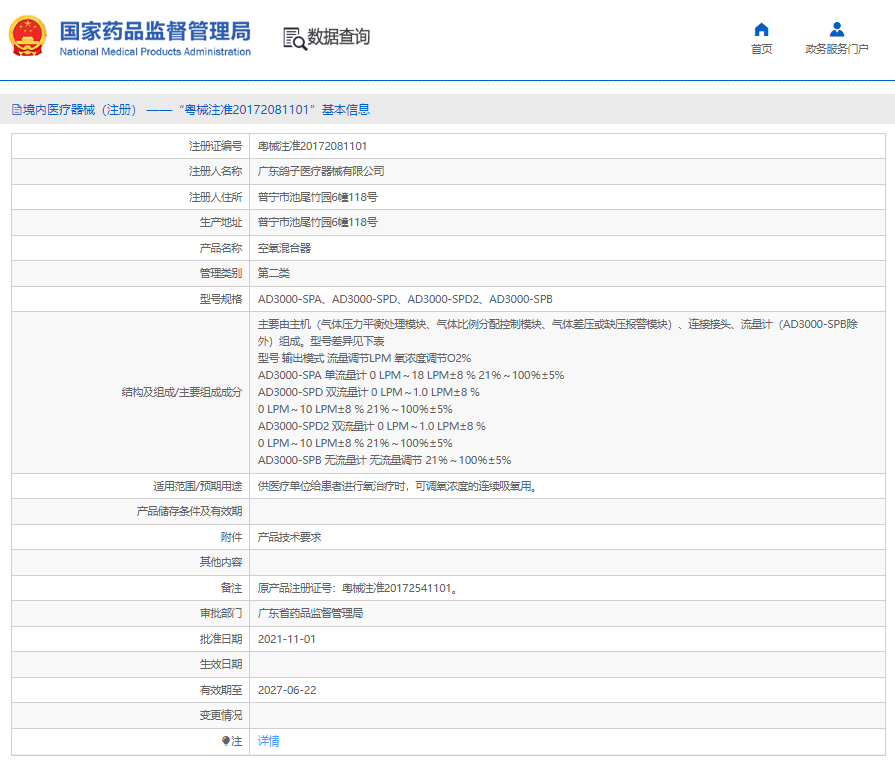Viewport: 895px width, 765px height.
Task: Click expiry date 2027-06-22
Action: (287, 690)
